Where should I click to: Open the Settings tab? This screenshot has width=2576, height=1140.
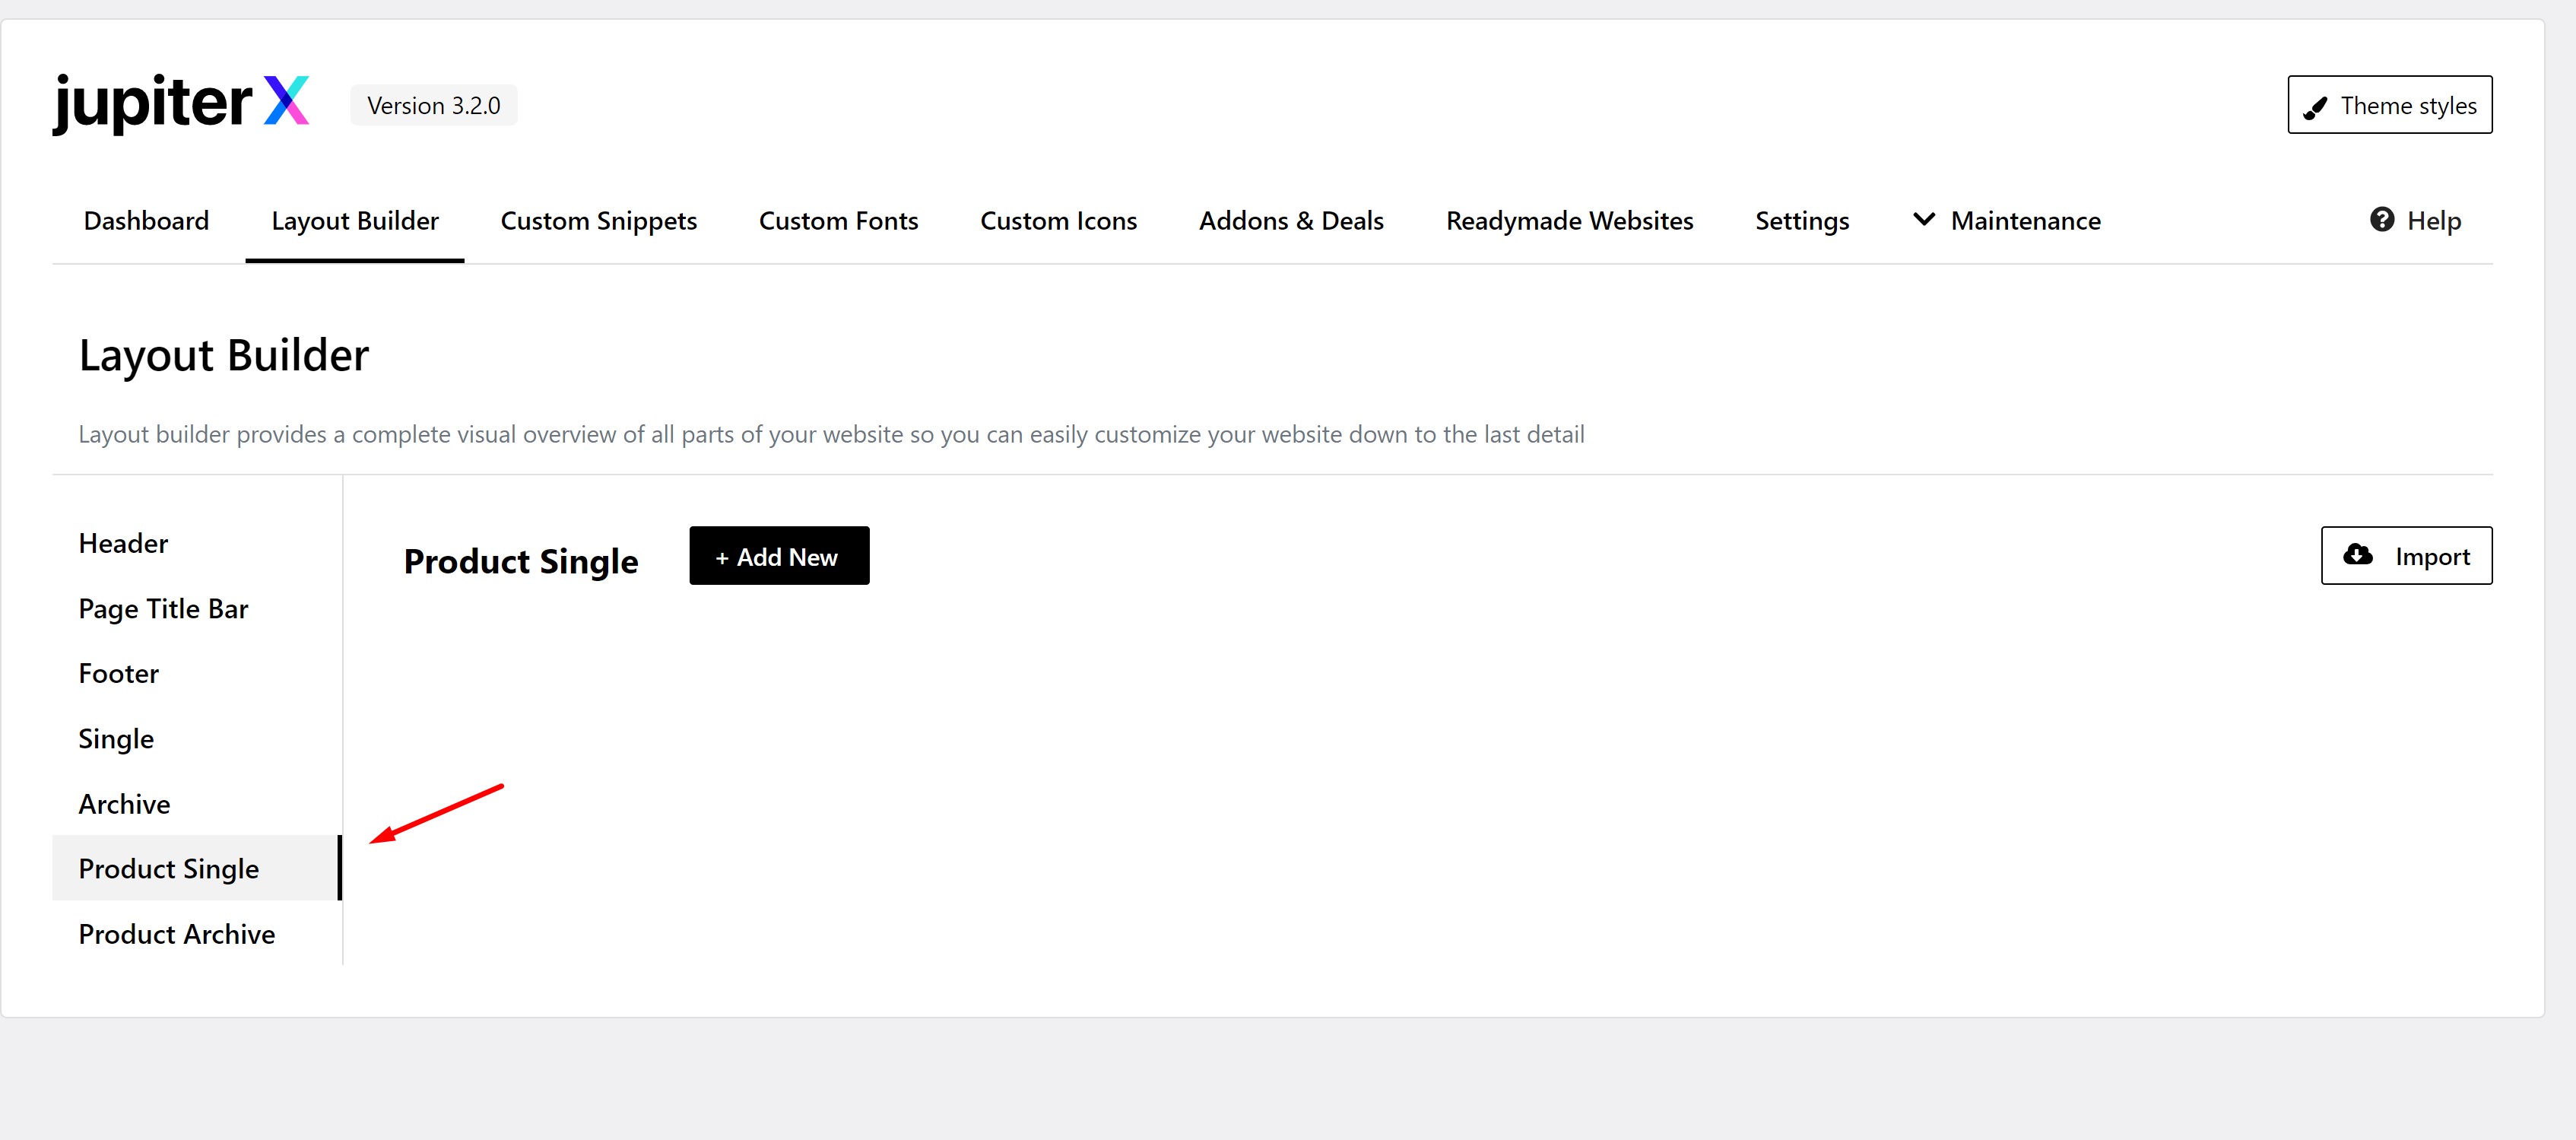click(1802, 220)
